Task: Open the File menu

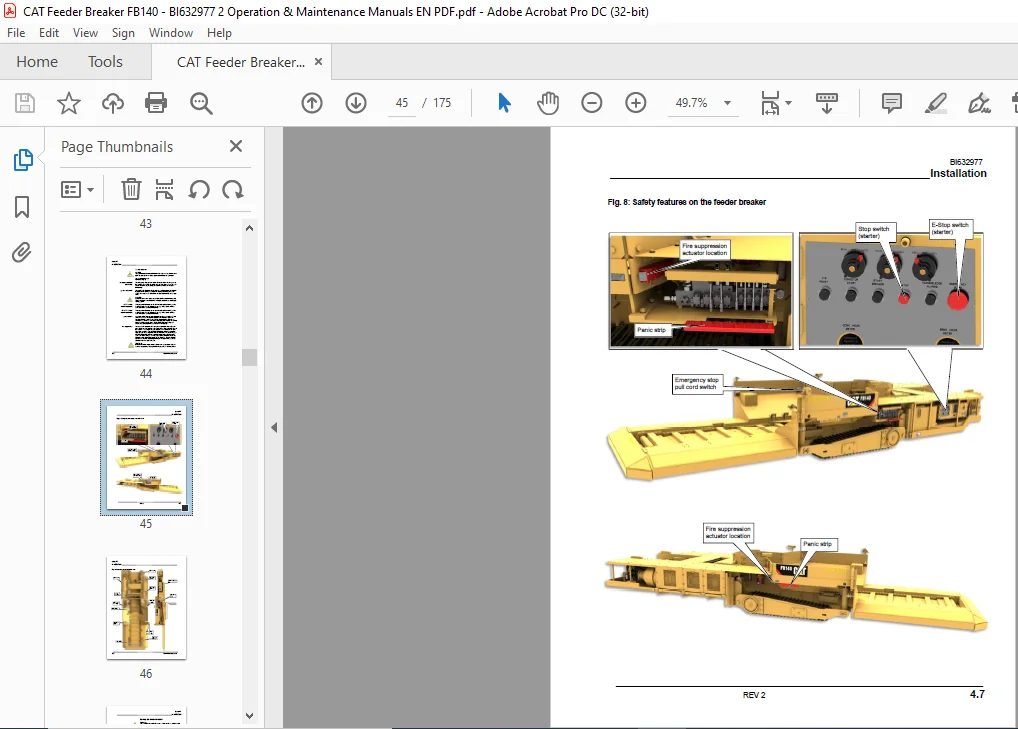Action: [x=16, y=32]
